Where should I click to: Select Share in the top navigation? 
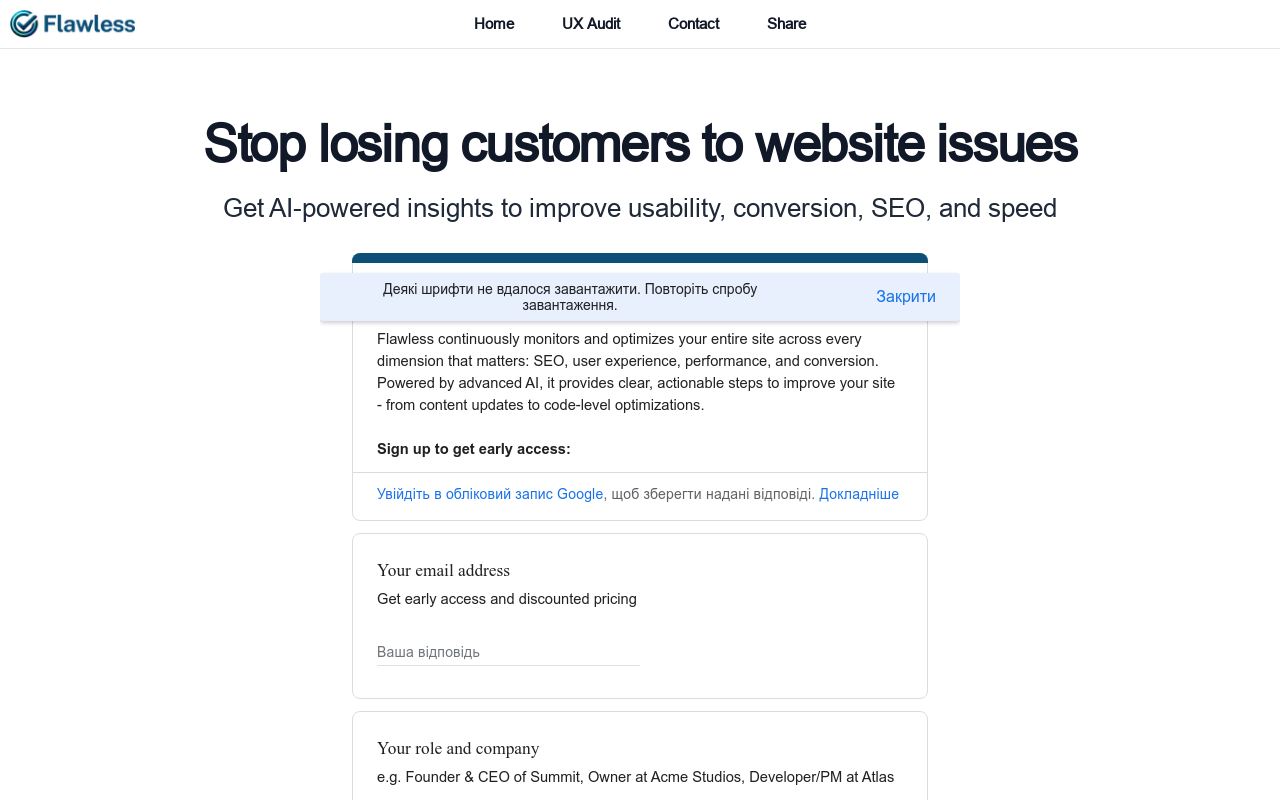[786, 24]
